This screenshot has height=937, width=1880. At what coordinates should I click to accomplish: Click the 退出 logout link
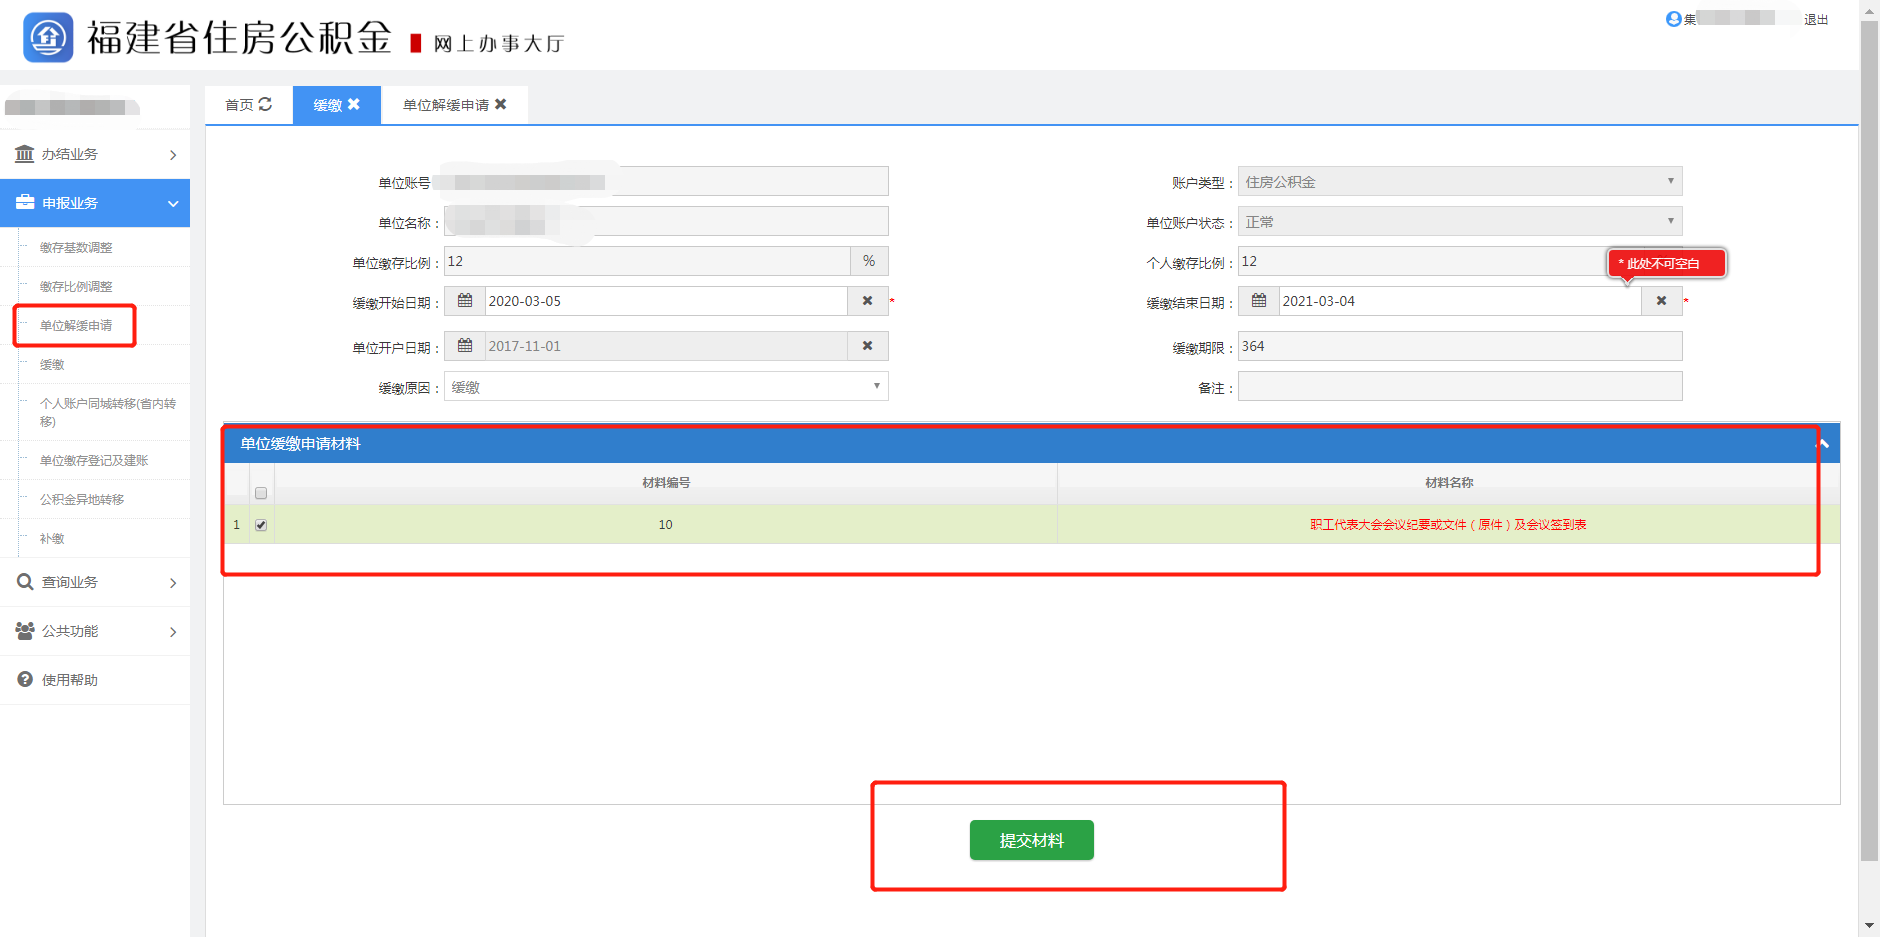[x=1816, y=20]
